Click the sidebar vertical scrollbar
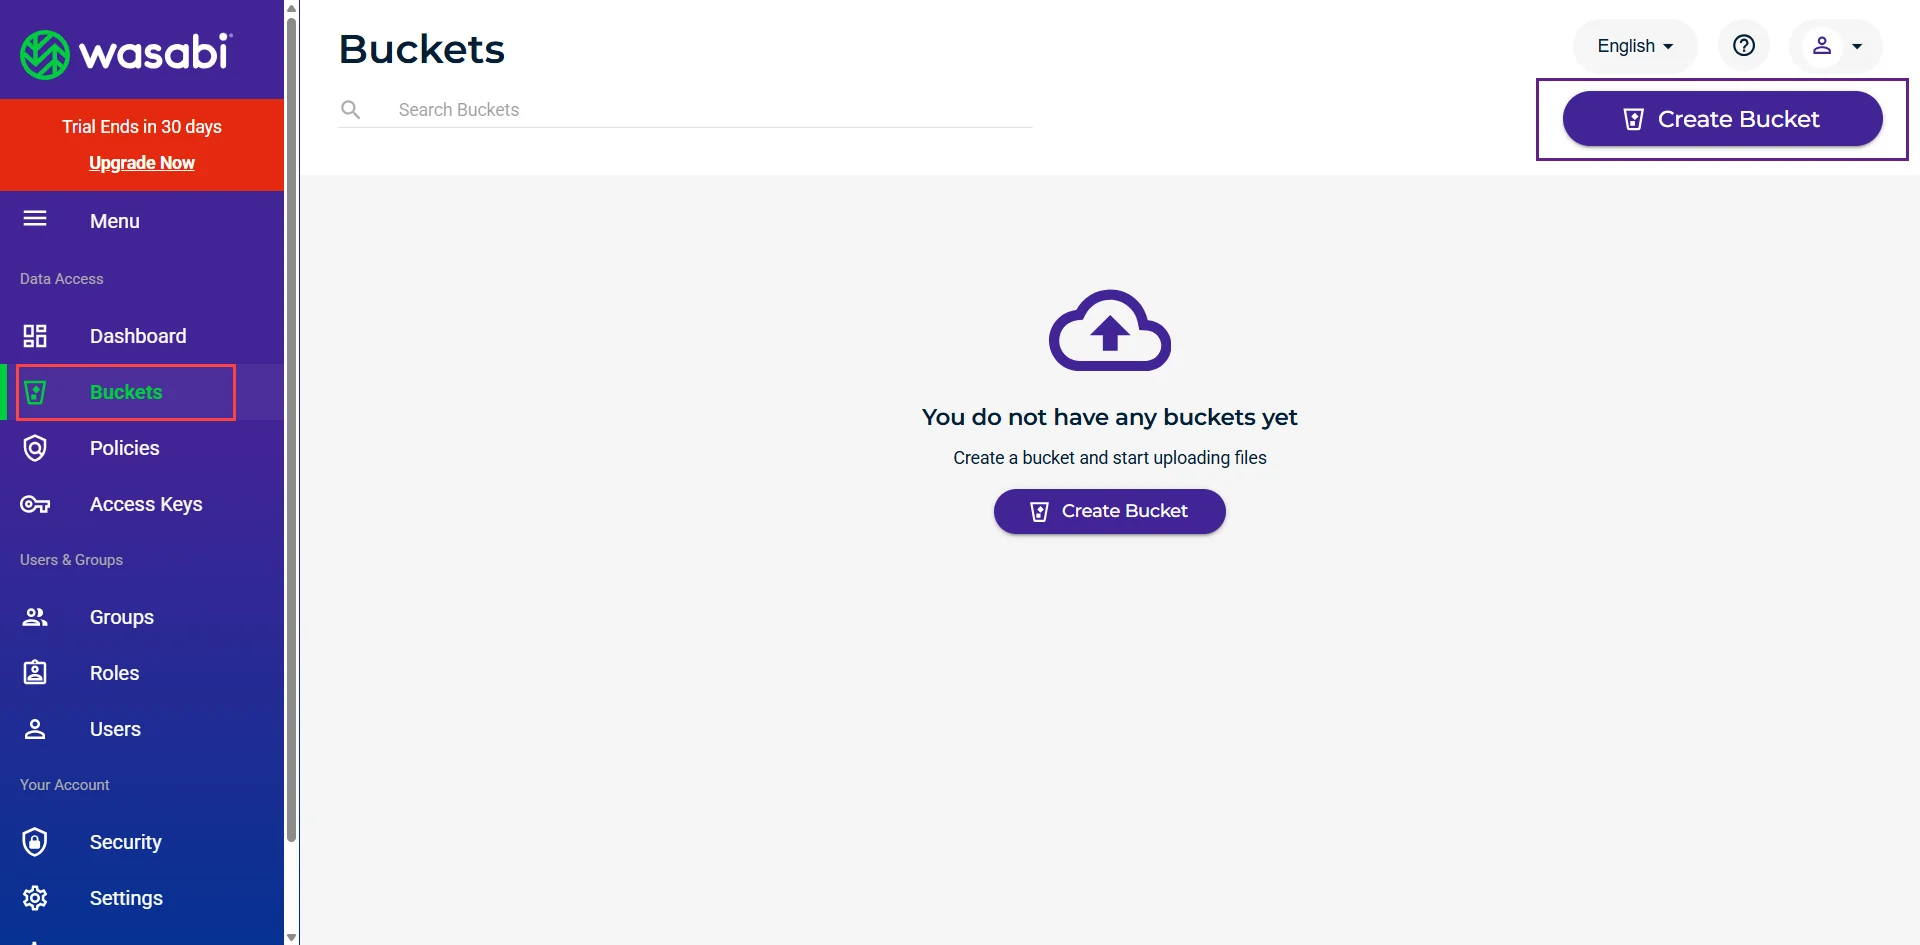The width and height of the screenshot is (1920, 945). (291, 430)
